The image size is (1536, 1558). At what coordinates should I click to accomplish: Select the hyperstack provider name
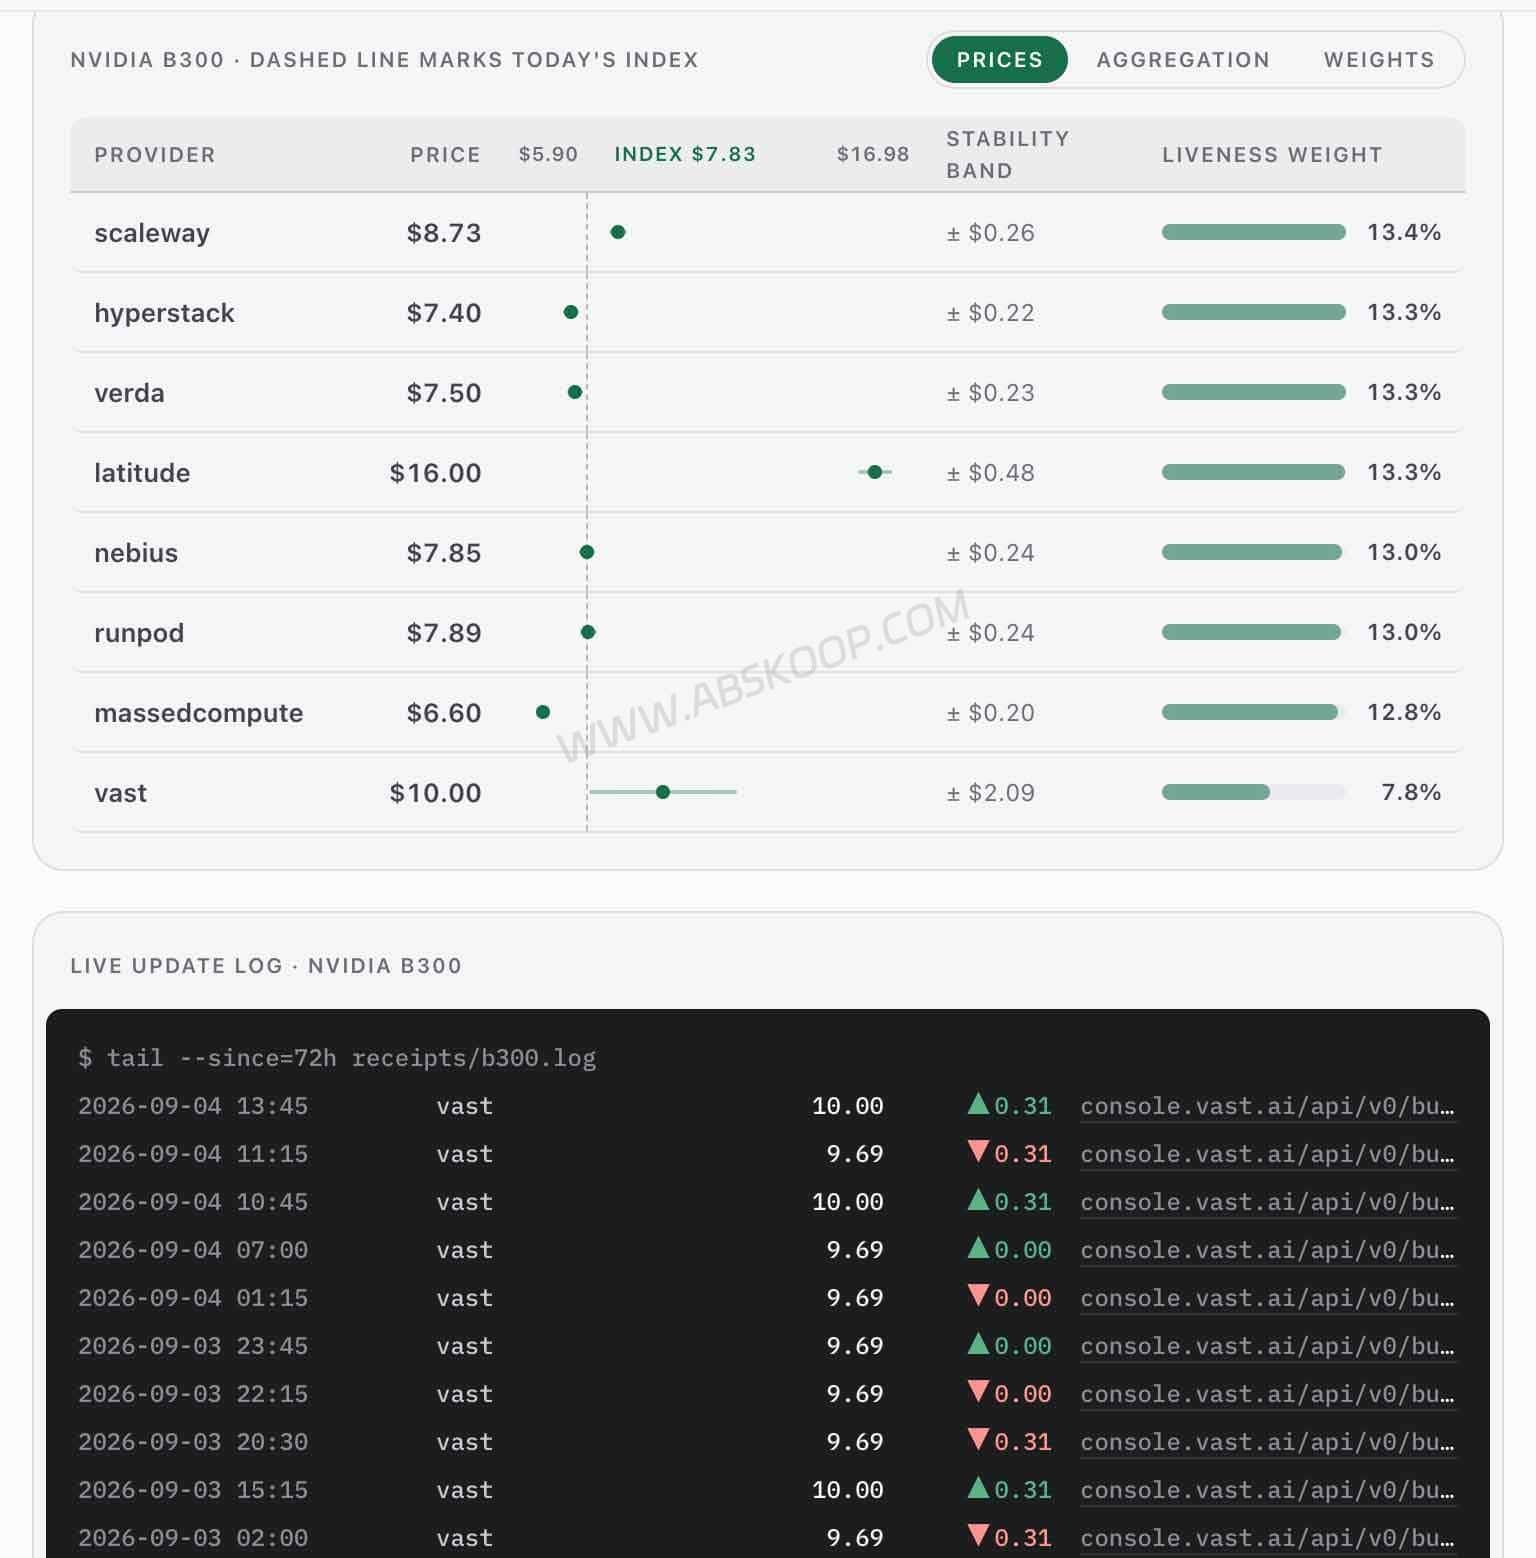164,313
